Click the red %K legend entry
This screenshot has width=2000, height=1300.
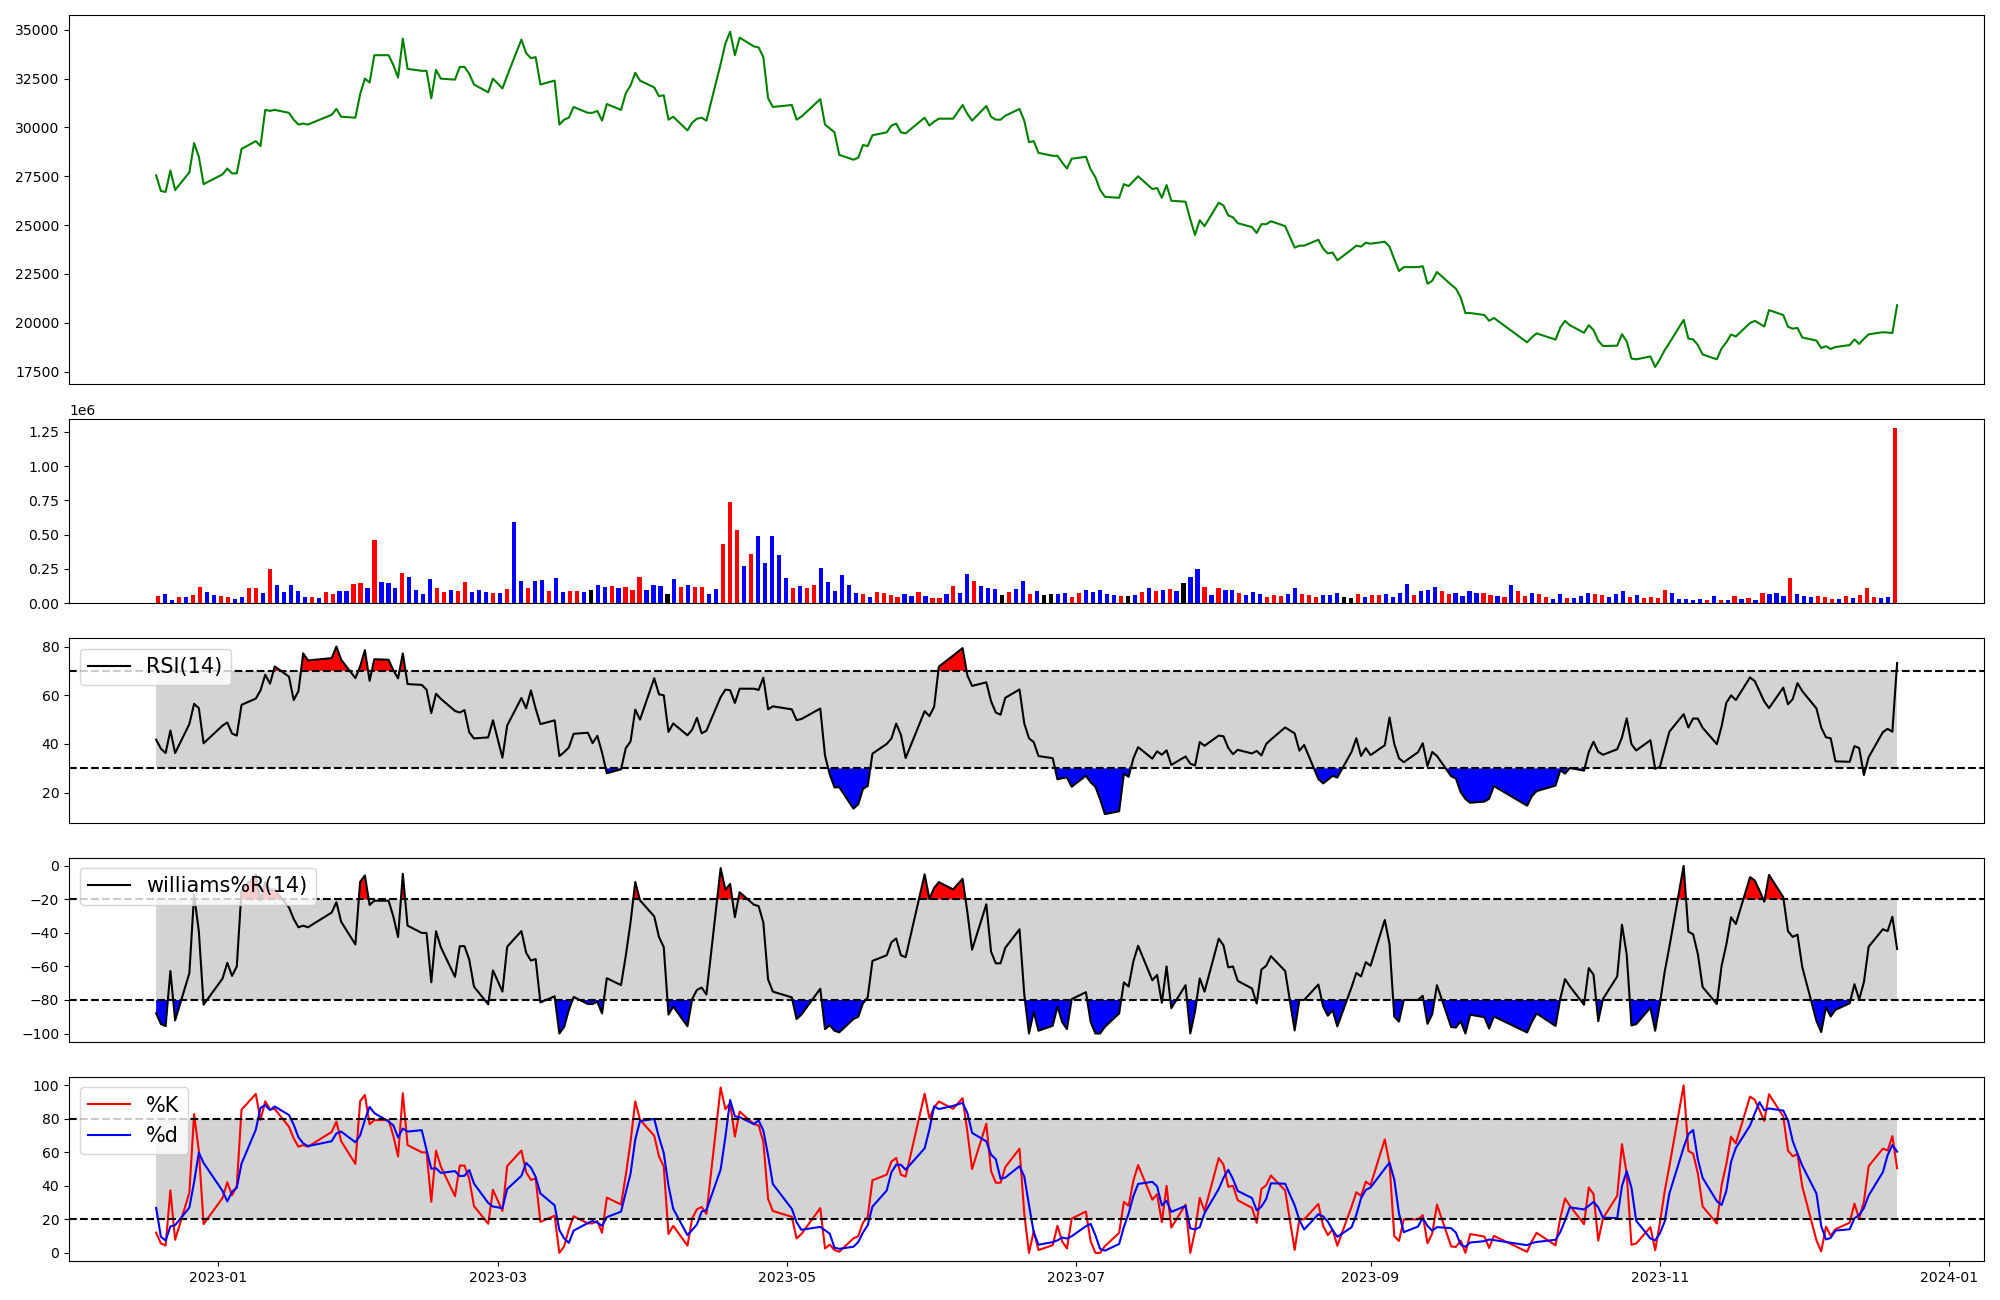(x=161, y=1105)
